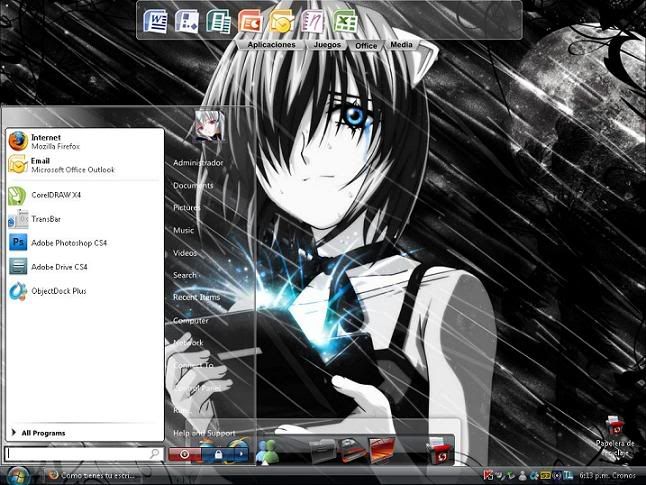Open the Visio icon in the dock

coord(187,21)
